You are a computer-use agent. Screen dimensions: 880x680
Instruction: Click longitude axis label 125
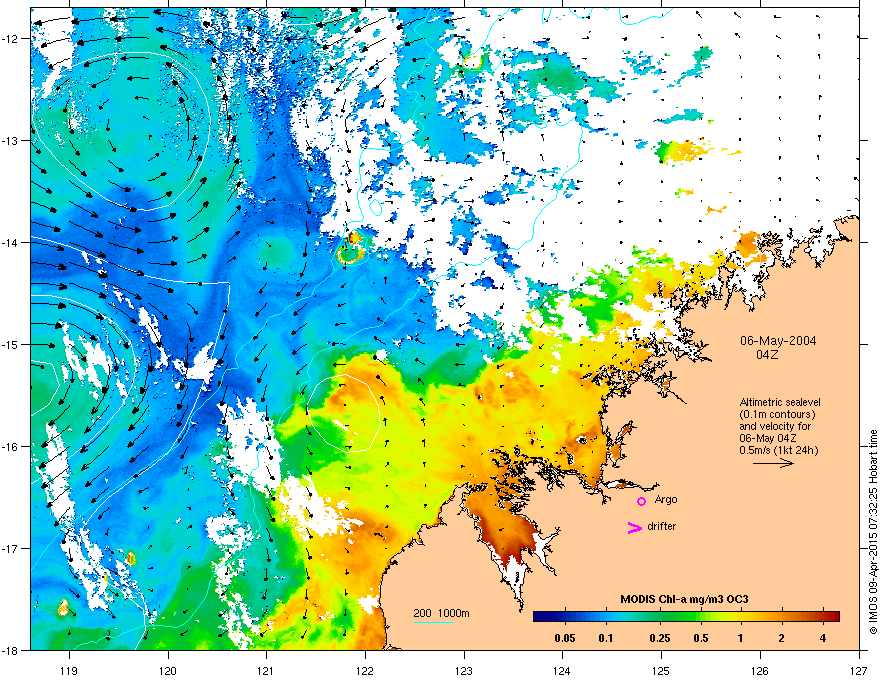[x=661, y=671]
